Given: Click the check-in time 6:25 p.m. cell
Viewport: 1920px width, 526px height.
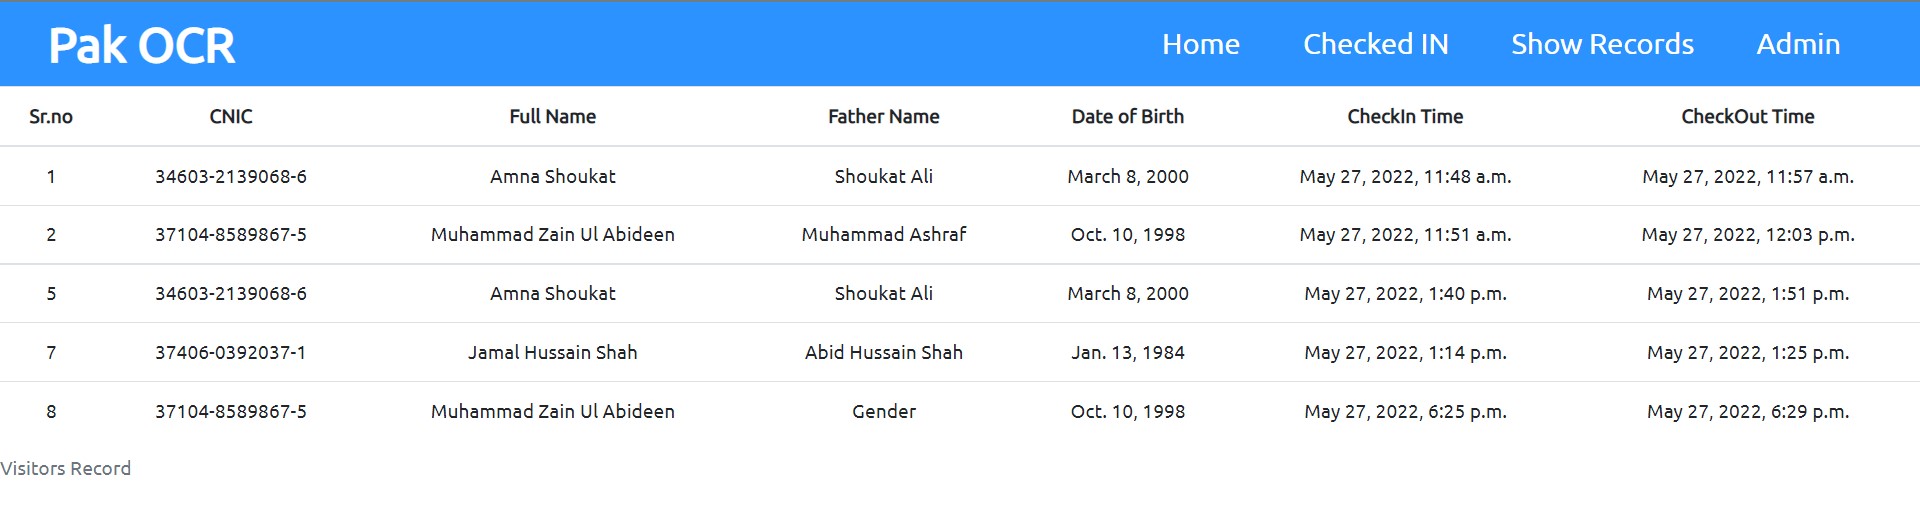Looking at the screenshot, I should [x=1405, y=411].
